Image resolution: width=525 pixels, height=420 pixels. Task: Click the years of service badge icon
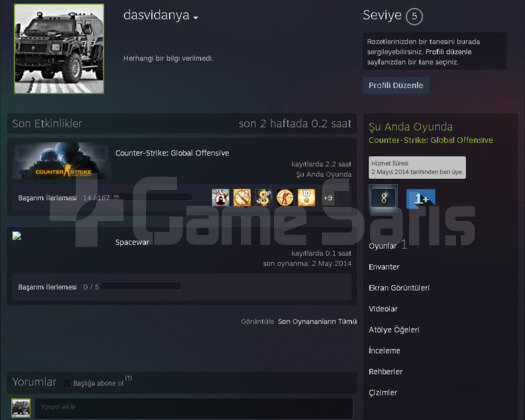[383, 198]
